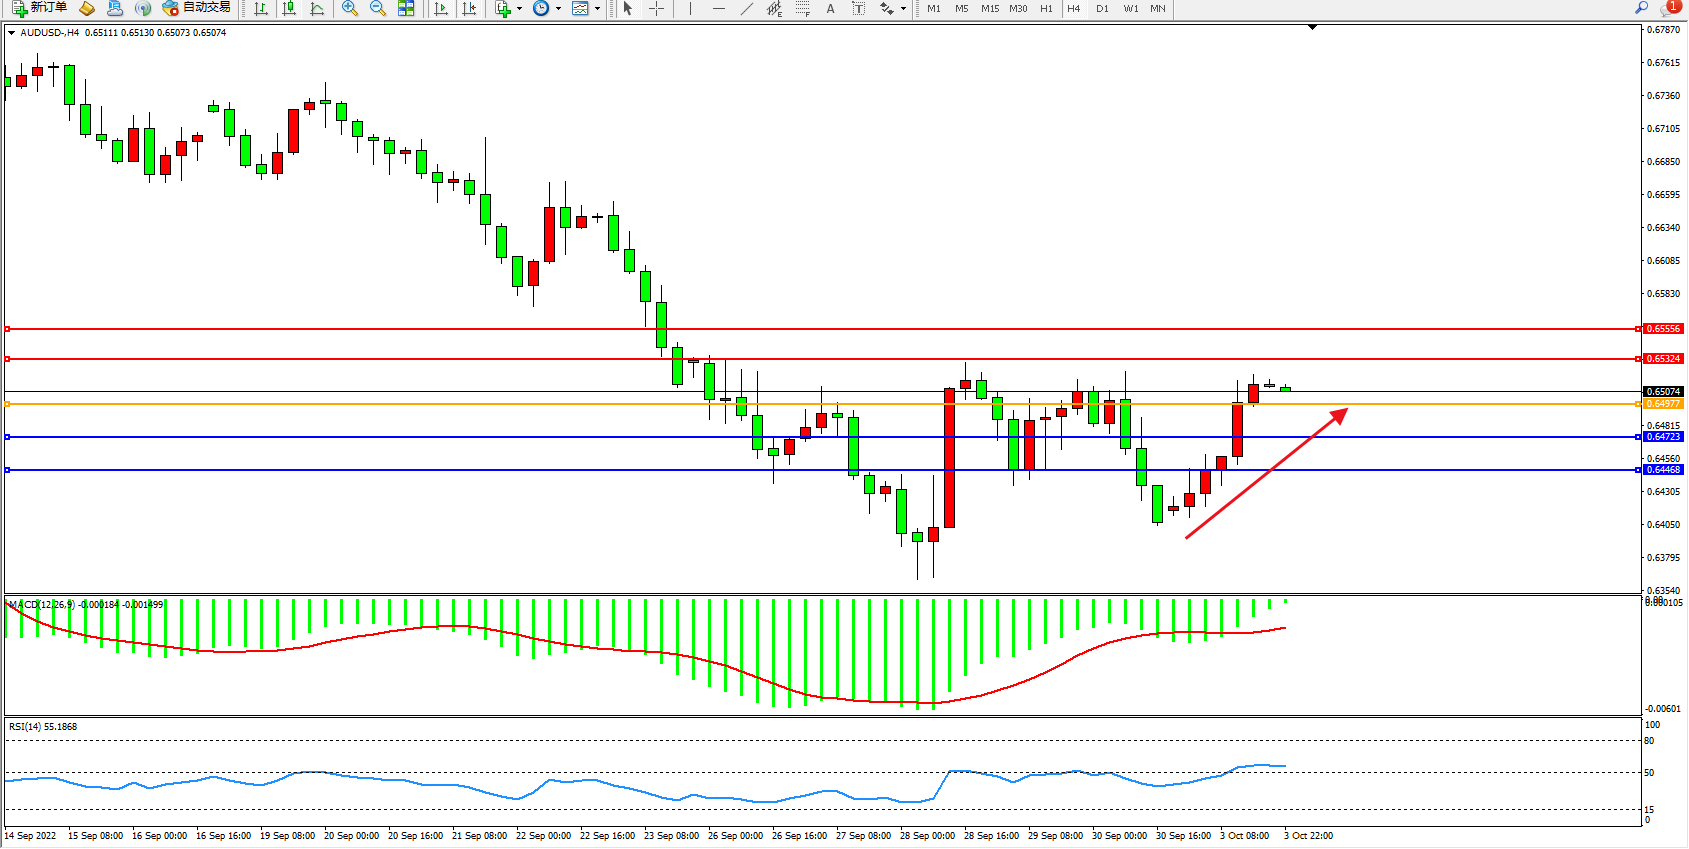The image size is (1689, 849).
Task: Select the crosshair cursor tool
Action: click(656, 8)
